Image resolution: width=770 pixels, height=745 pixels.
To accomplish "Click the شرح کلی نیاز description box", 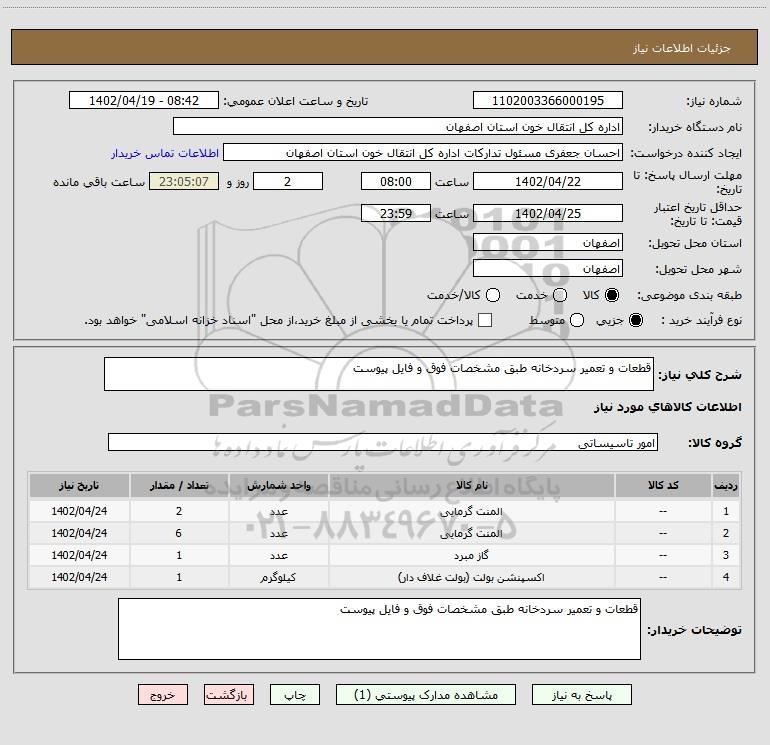I will pyautogui.click(x=379, y=374).
